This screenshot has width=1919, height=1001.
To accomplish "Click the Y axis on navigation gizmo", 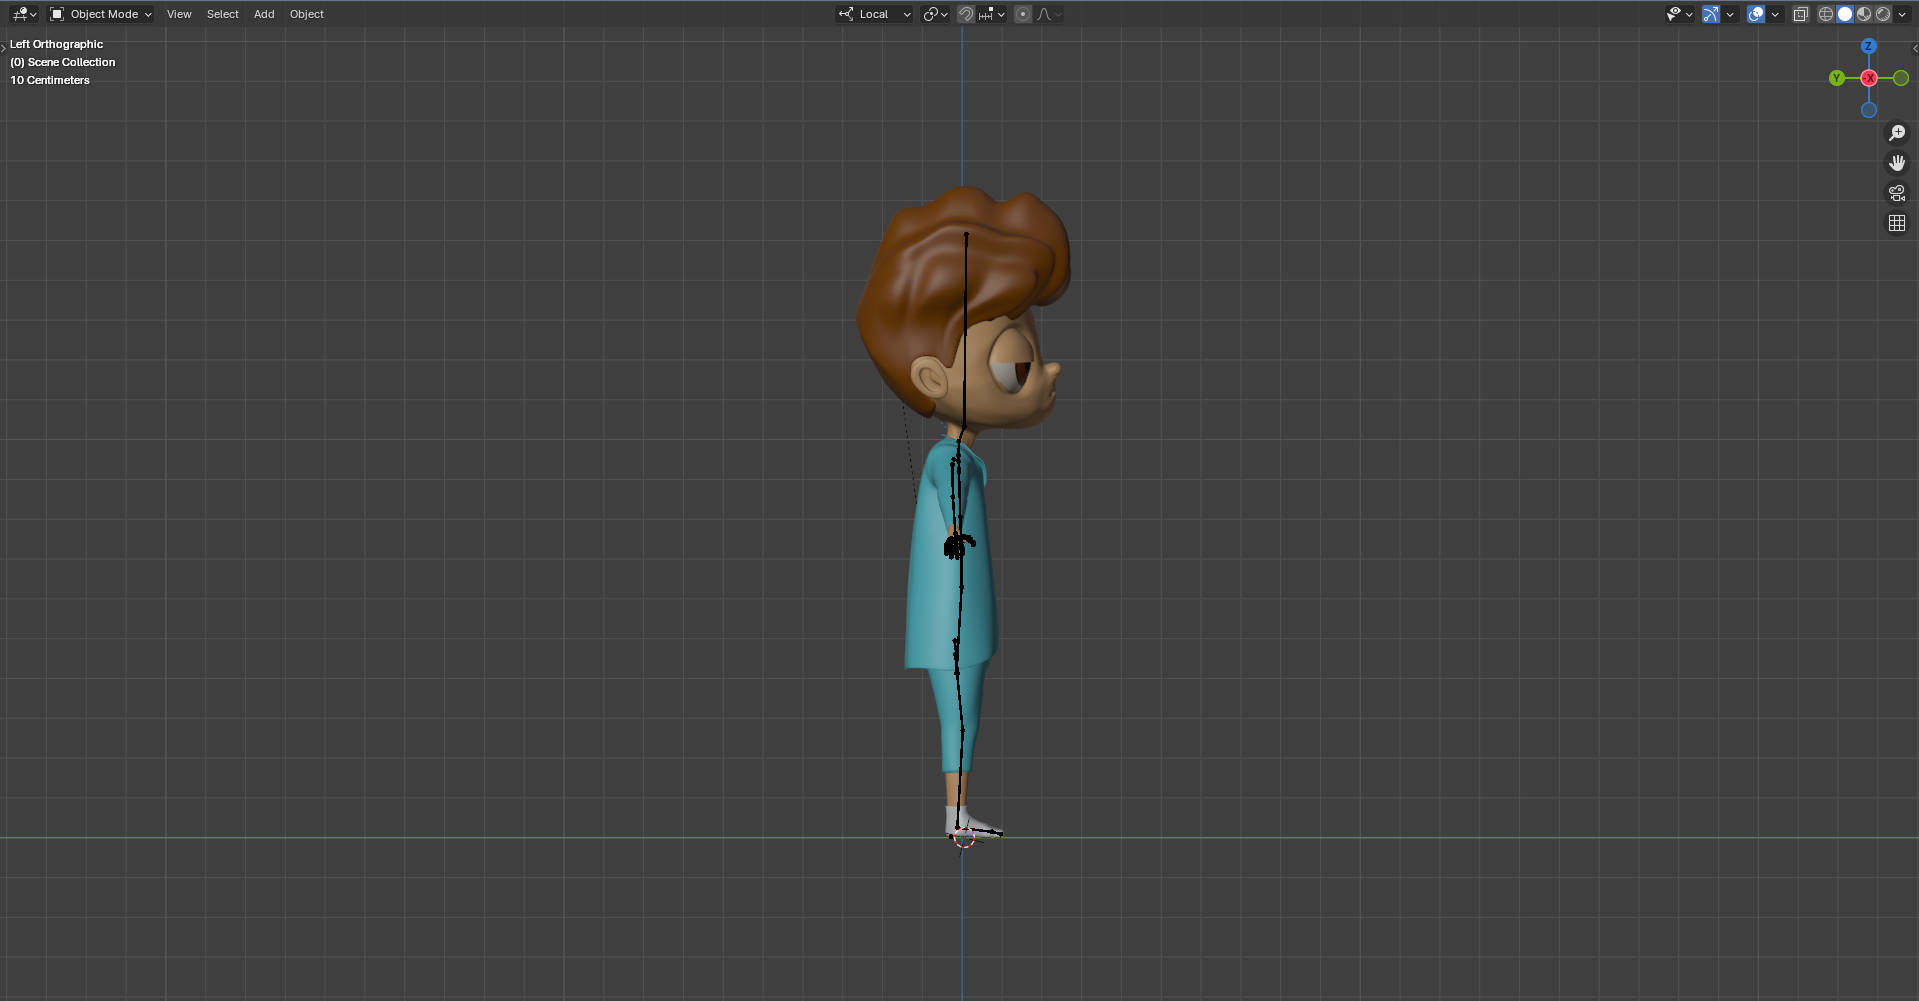I will 1836,78.
